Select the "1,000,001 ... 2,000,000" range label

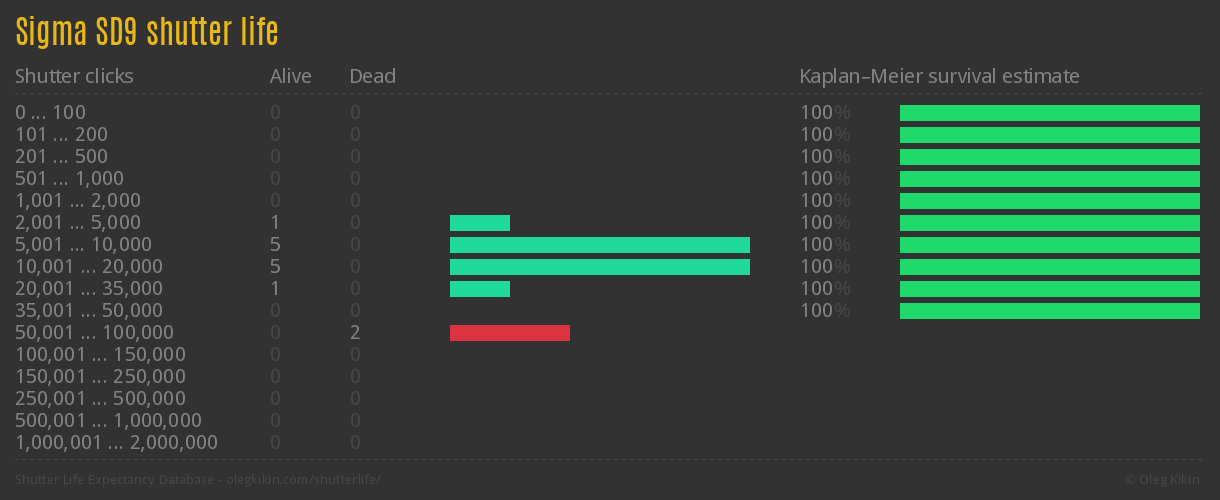click(x=116, y=443)
